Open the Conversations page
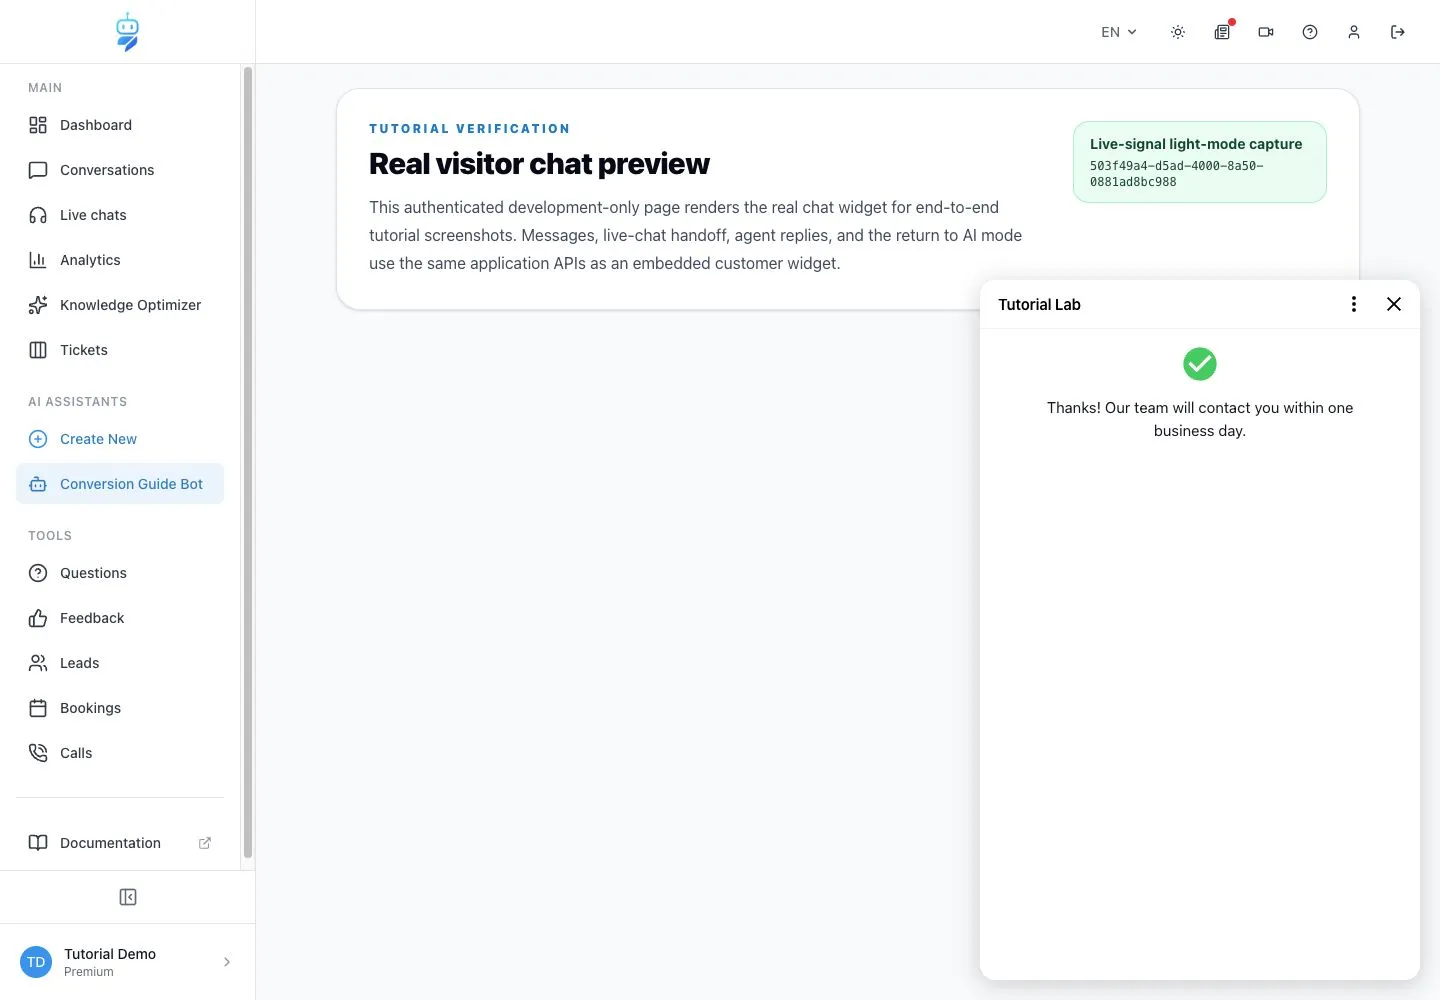 coord(120,170)
